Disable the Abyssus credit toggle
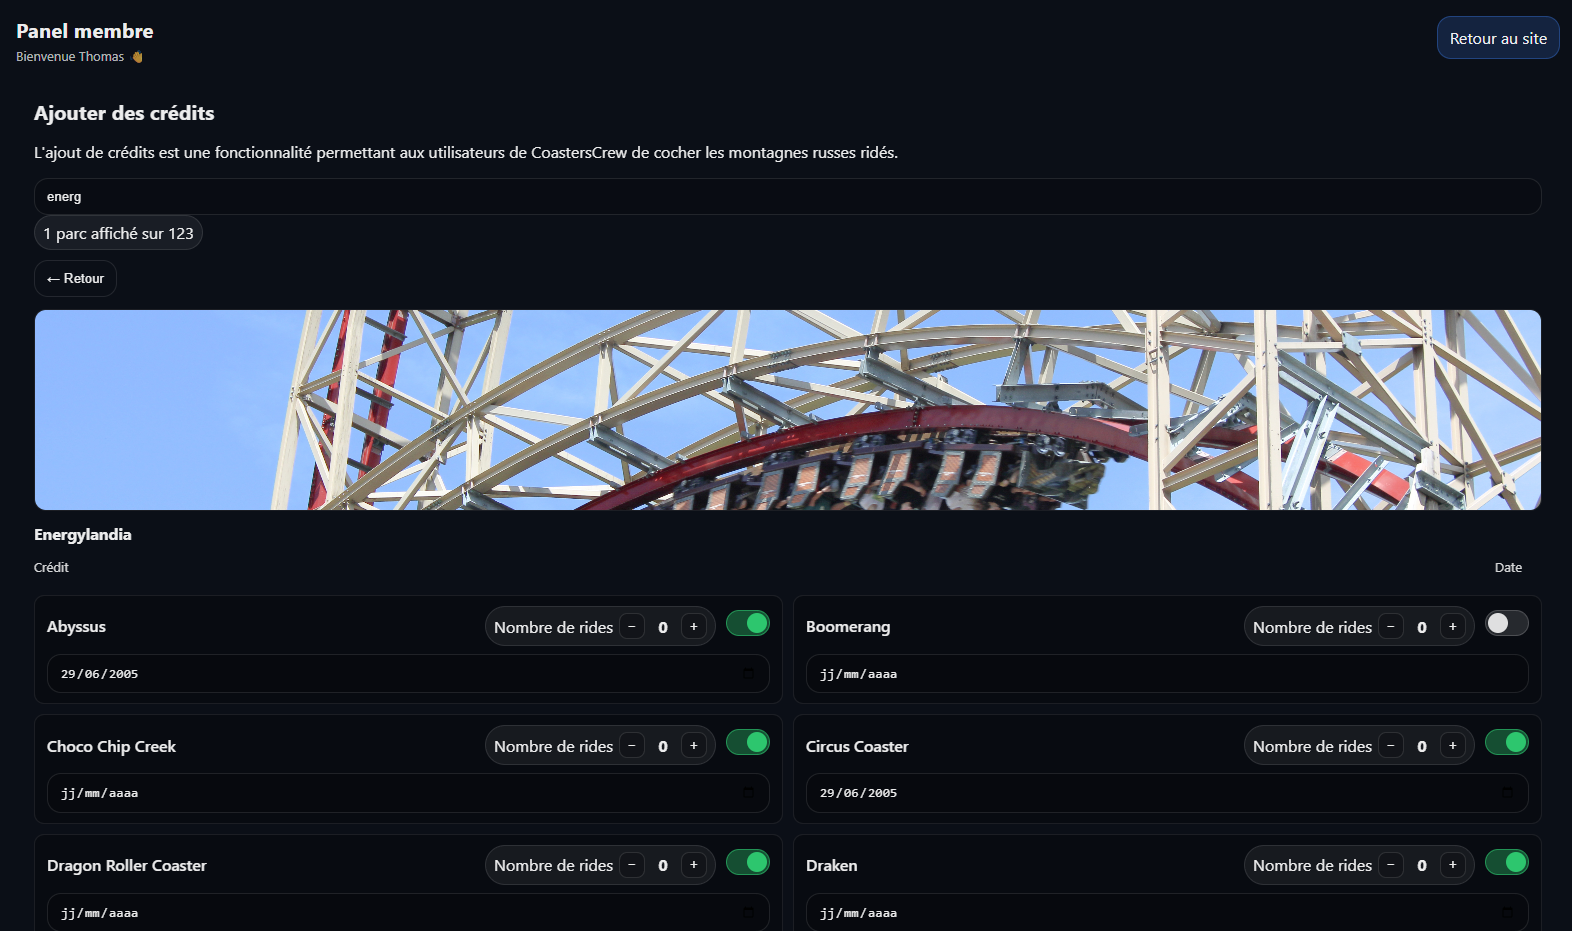Screen dimensions: 1572x931 click(747, 624)
